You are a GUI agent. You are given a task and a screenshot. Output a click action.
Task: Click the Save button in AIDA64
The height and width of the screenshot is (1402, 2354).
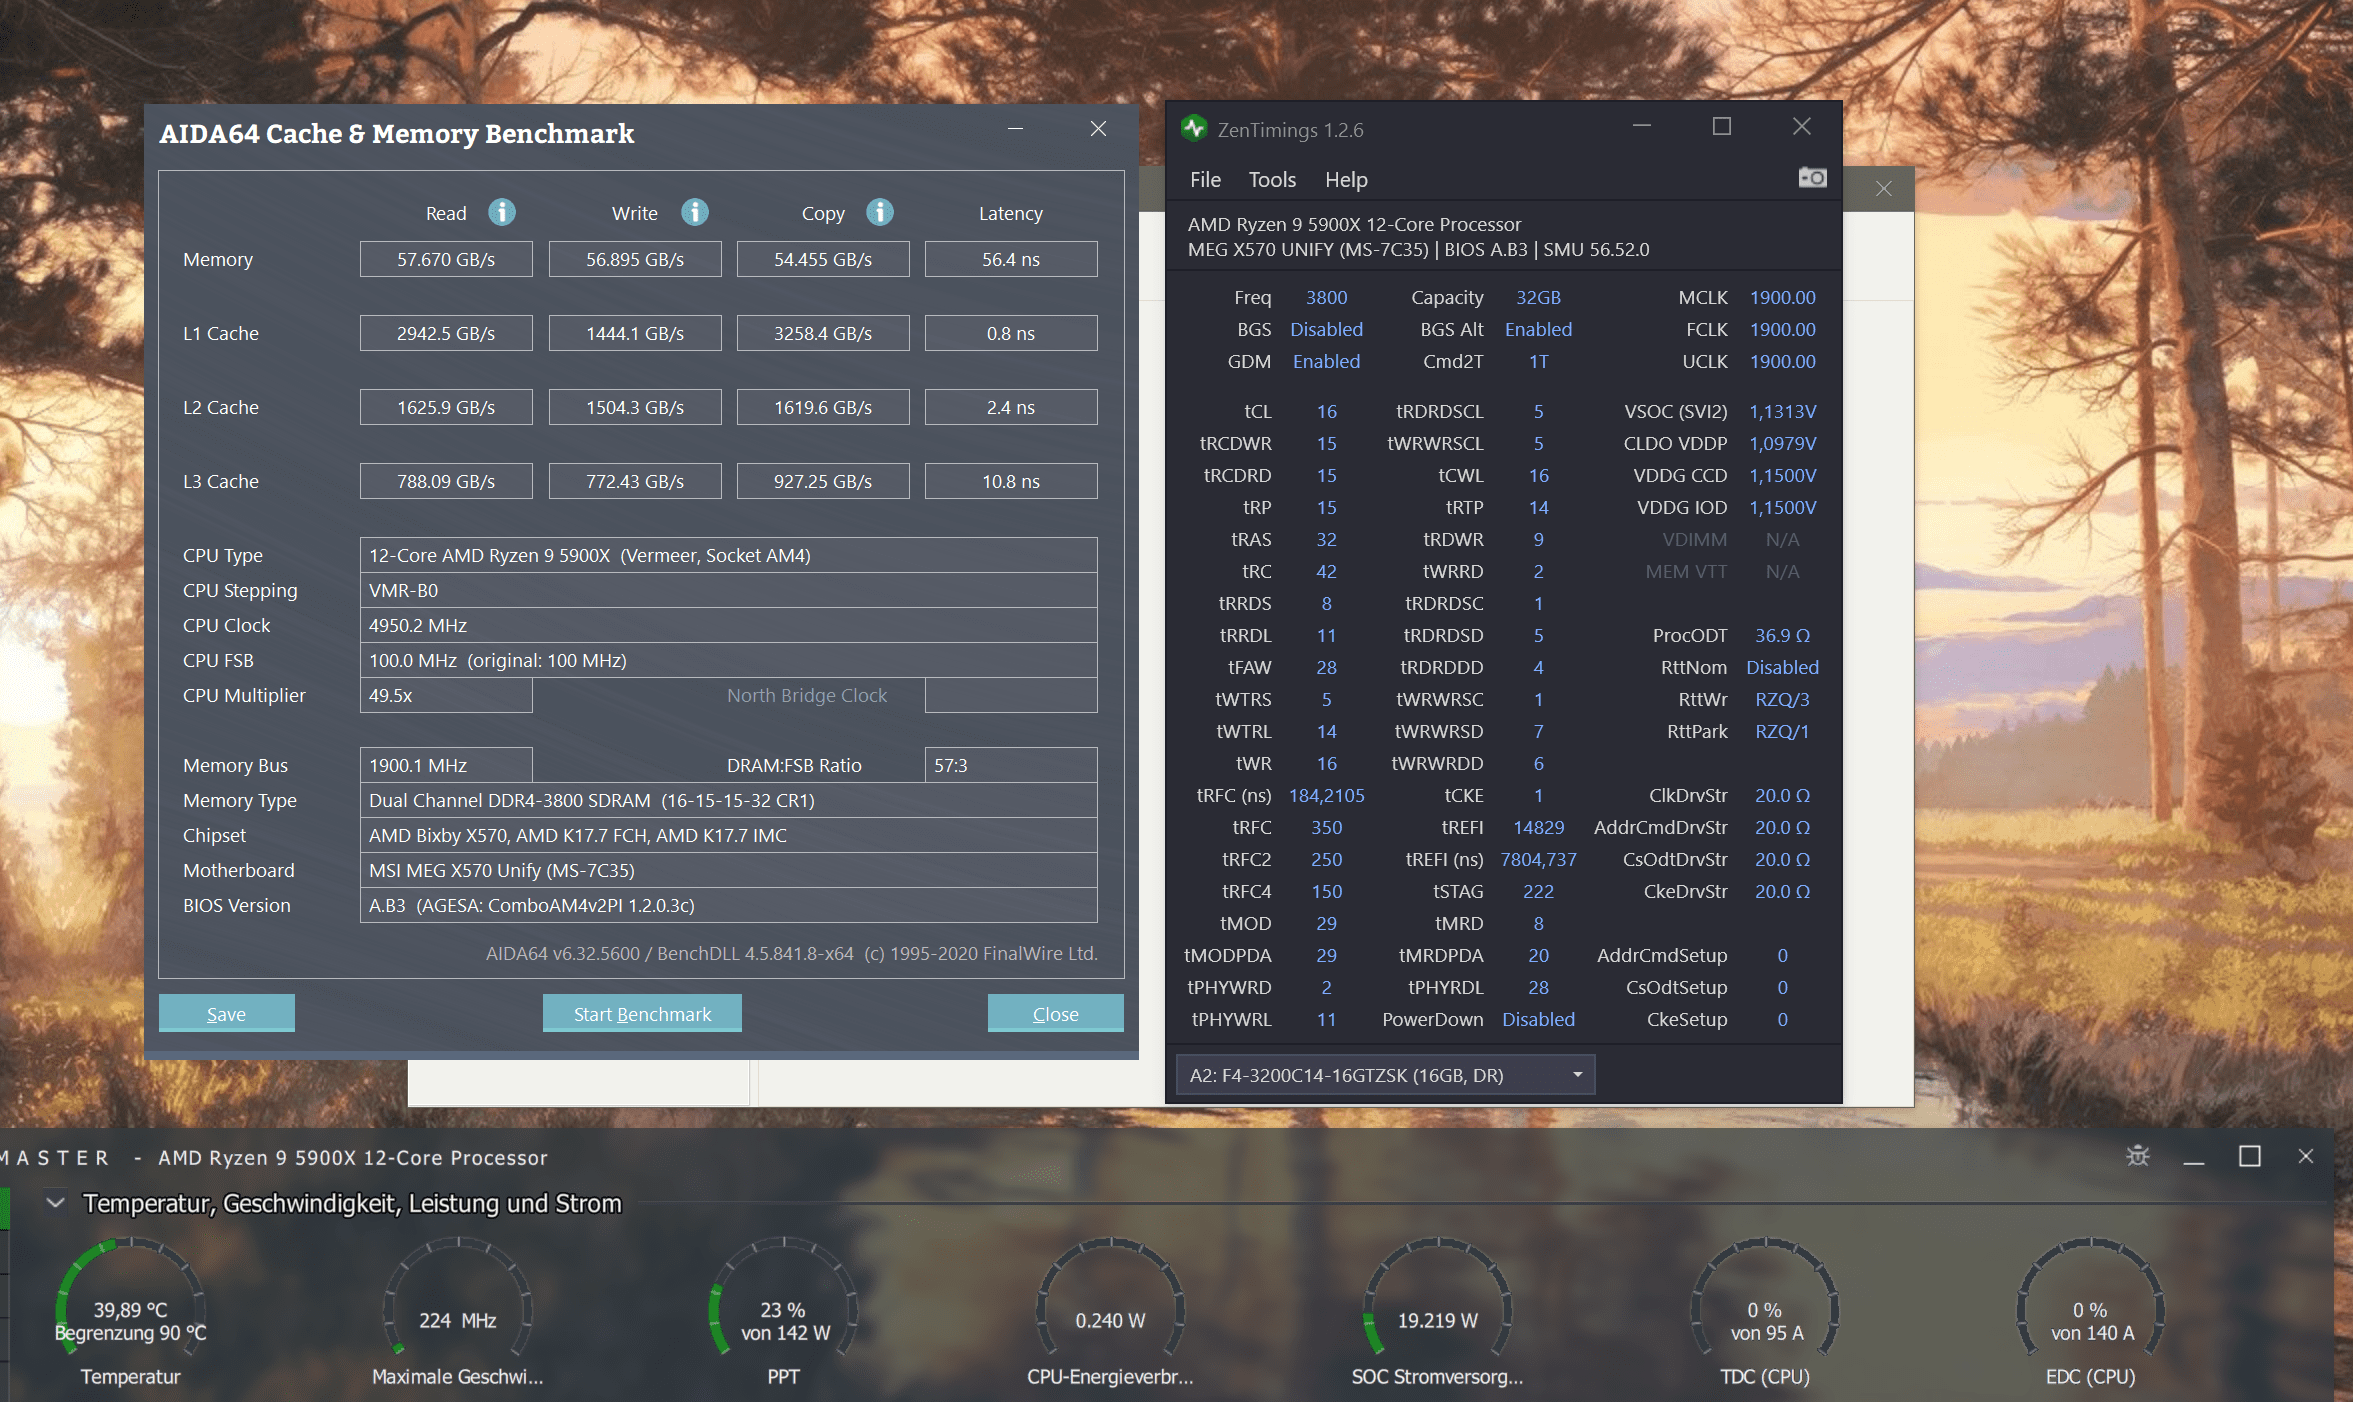click(x=226, y=1013)
